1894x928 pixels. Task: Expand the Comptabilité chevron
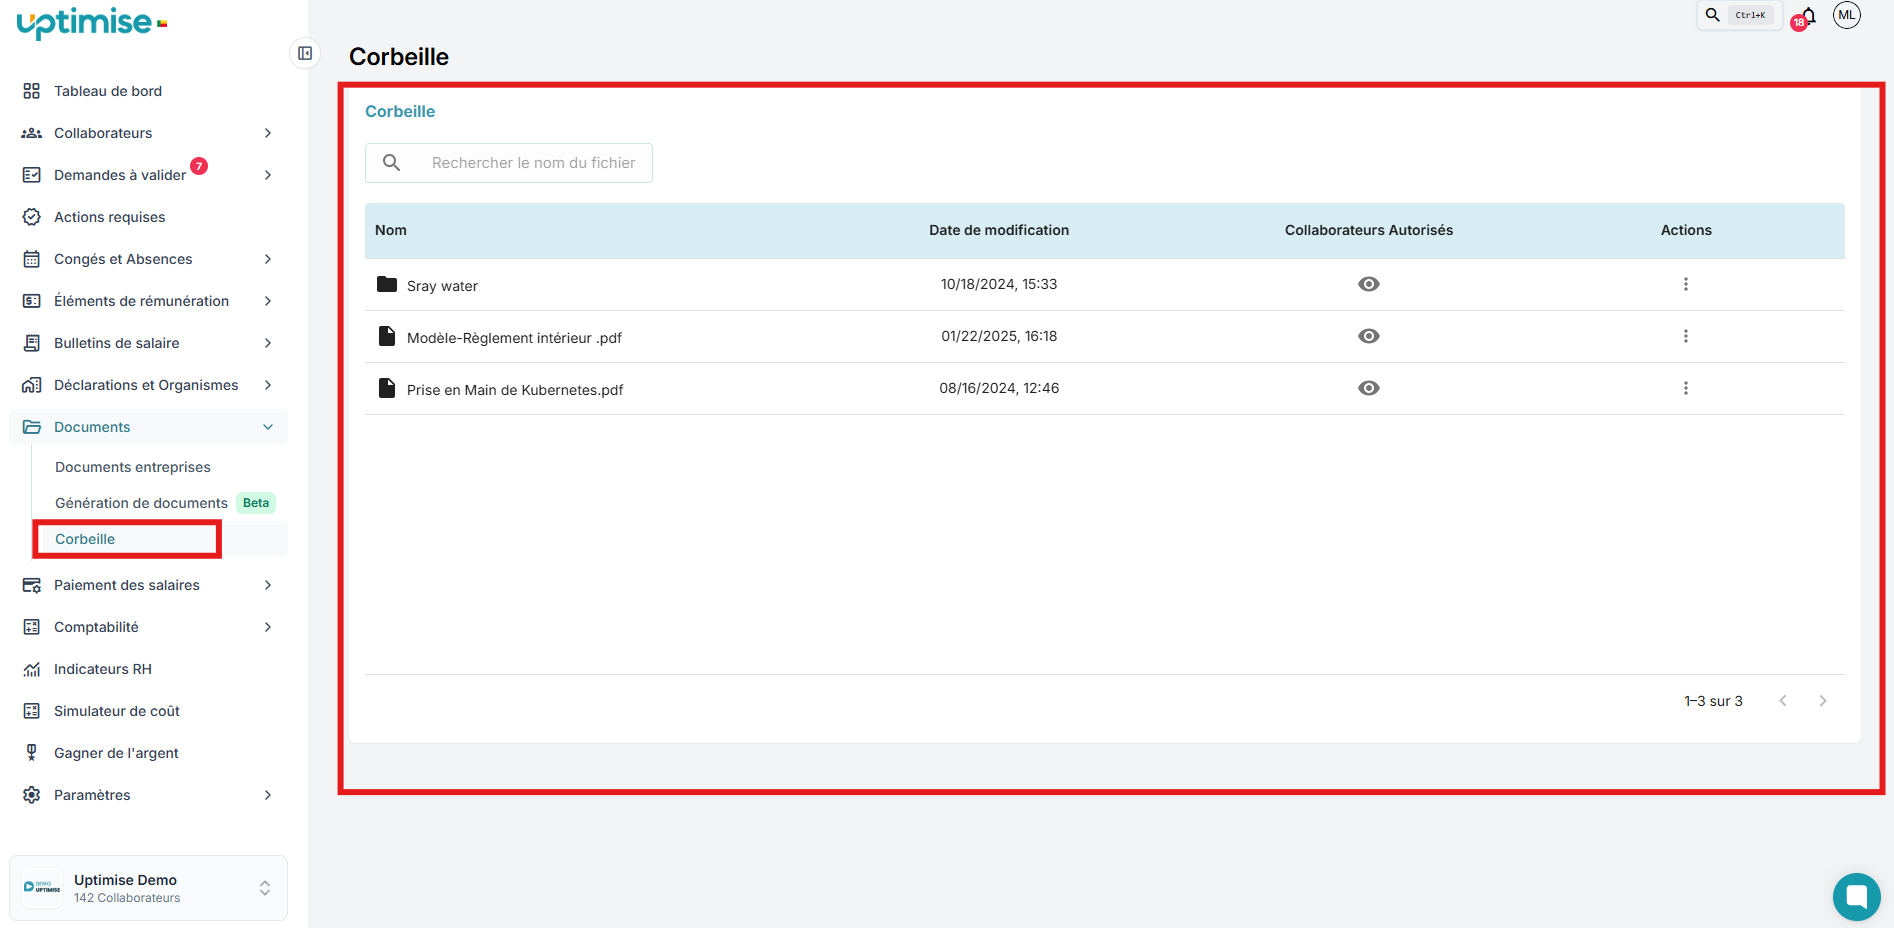tap(268, 627)
